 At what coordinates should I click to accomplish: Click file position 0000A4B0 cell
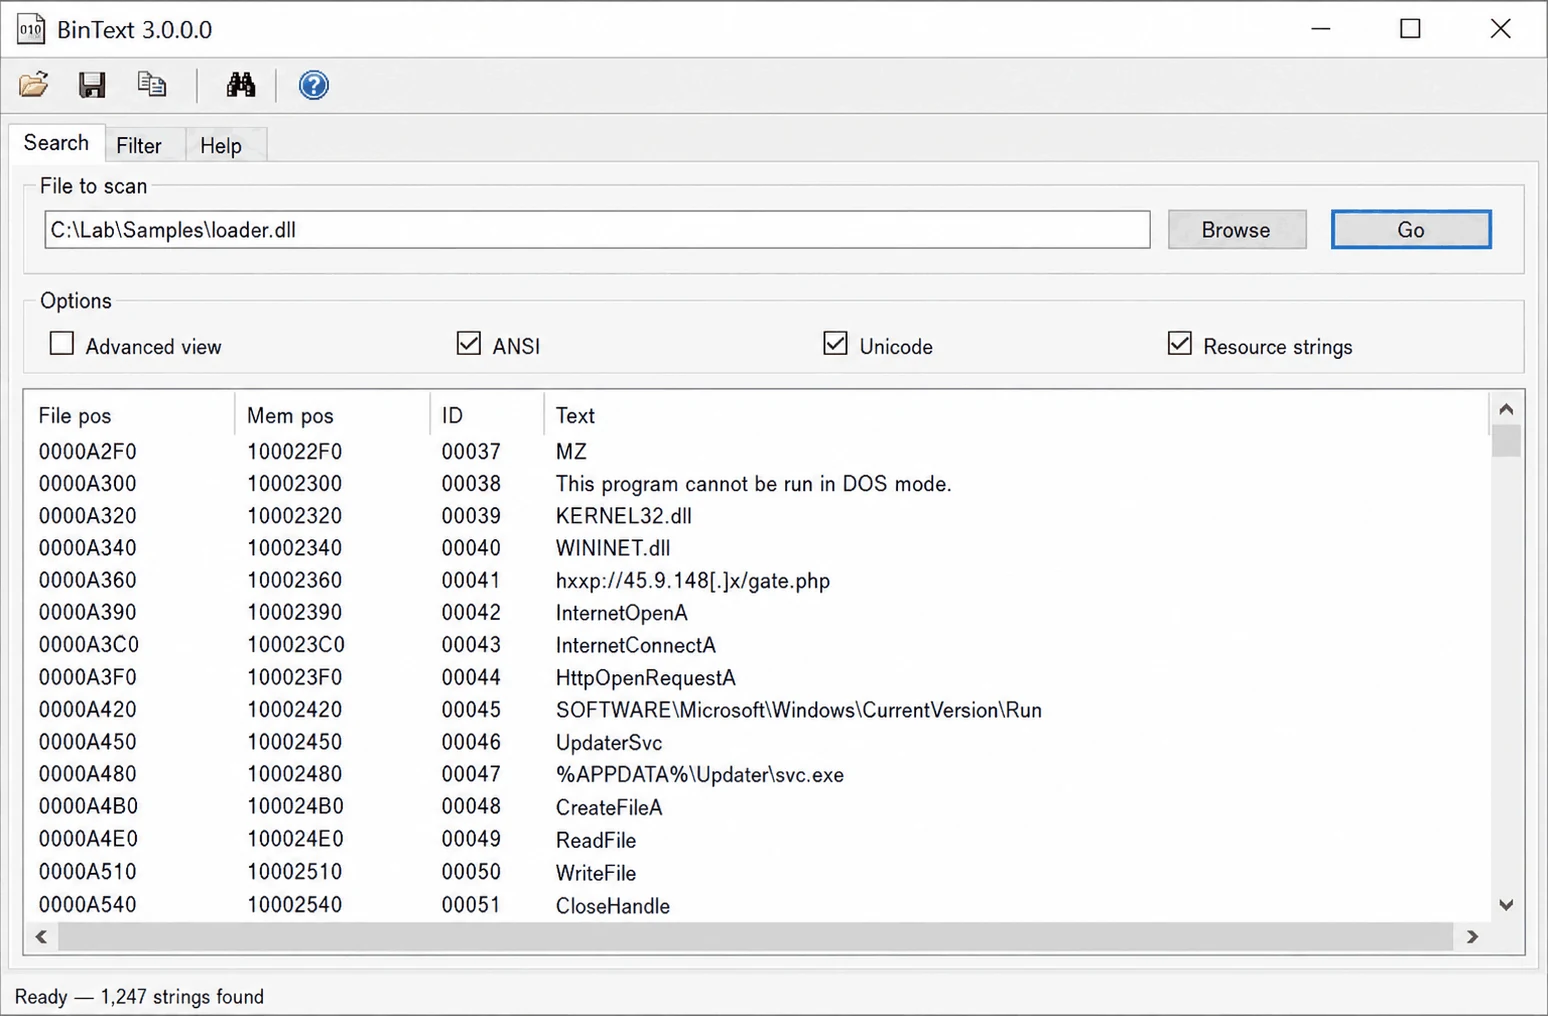88,807
